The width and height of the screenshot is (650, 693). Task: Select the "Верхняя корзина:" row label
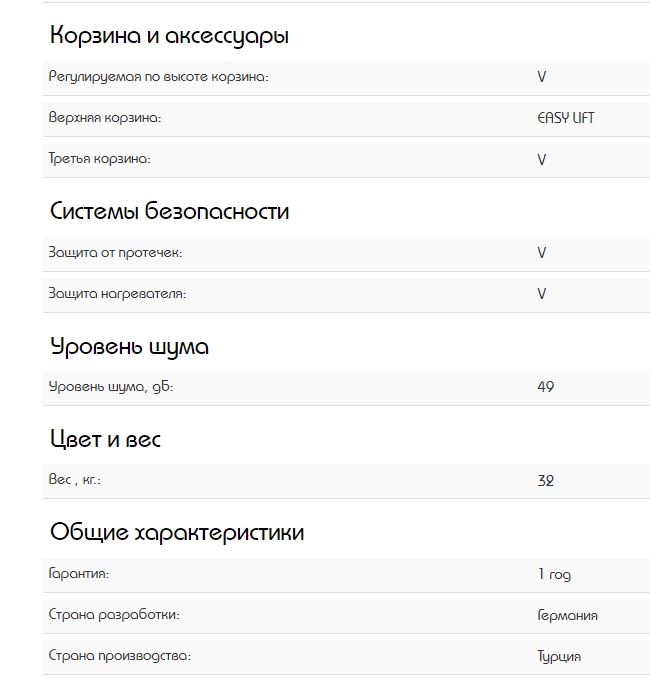click(105, 118)
